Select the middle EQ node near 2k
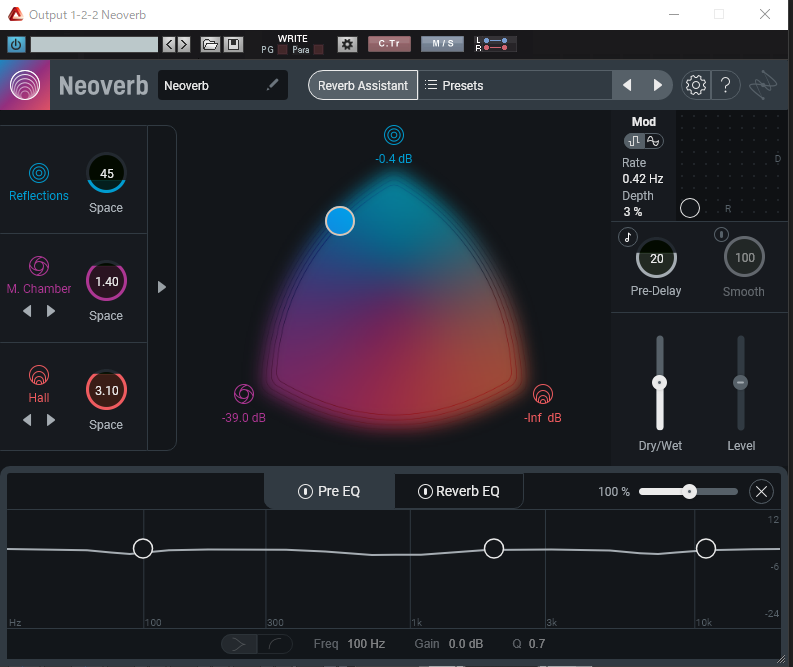793x667 pixels. 494,548
